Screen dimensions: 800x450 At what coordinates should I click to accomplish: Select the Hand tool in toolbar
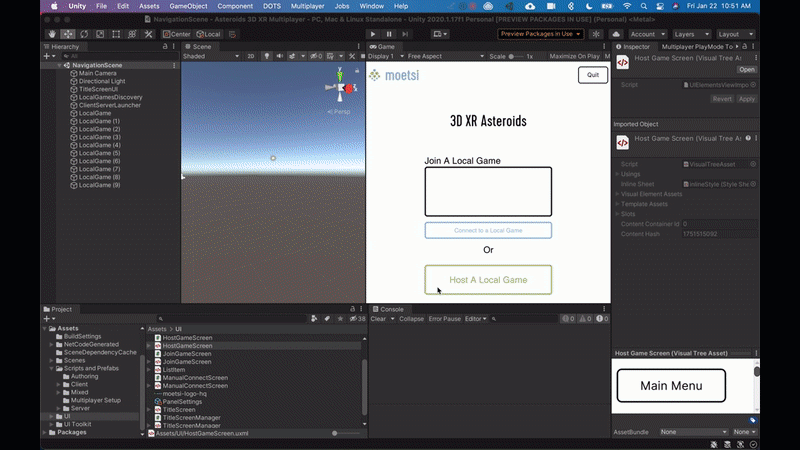52,34
